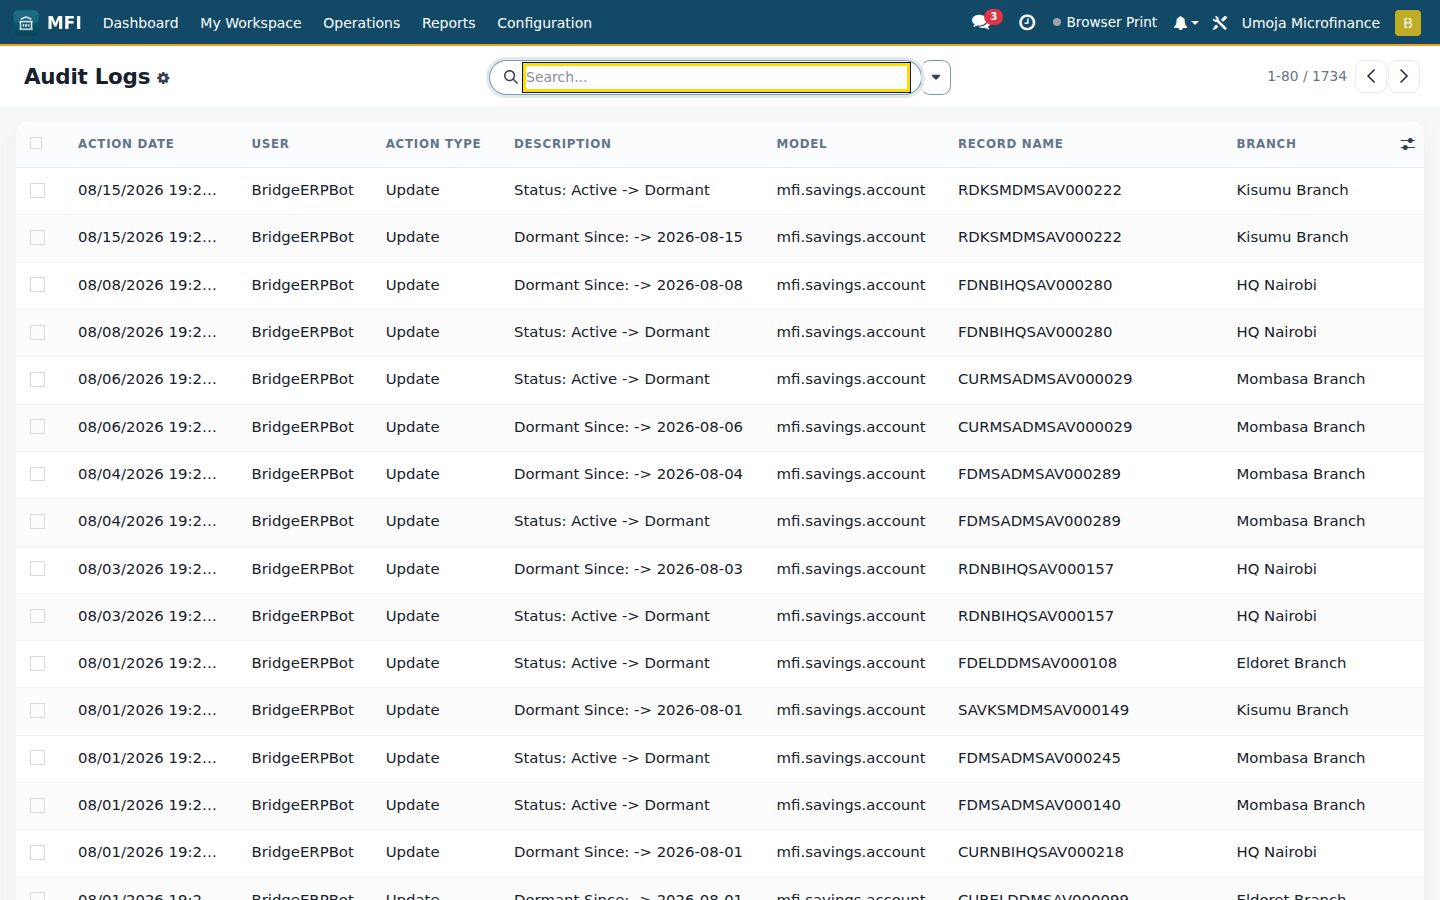Check the CURMSADMSAV000029 Status Active -> Dormant row
Screen dimensions: 1440x900
(x=37, y=379)
